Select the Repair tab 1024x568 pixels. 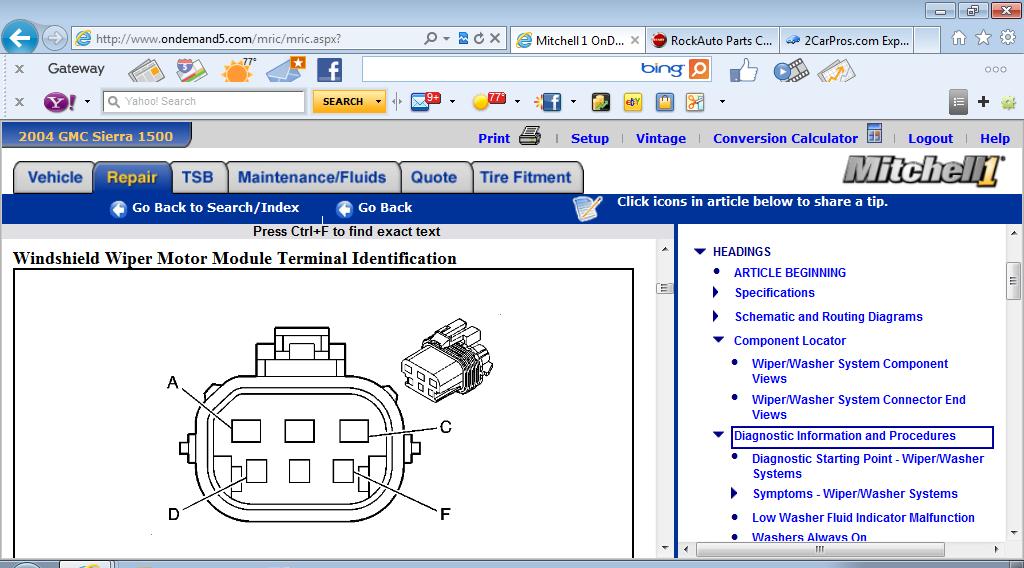(132, 178)
